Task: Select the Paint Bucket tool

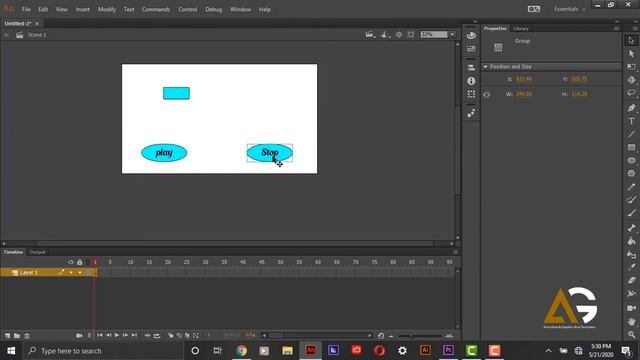Action: (631, 241)
